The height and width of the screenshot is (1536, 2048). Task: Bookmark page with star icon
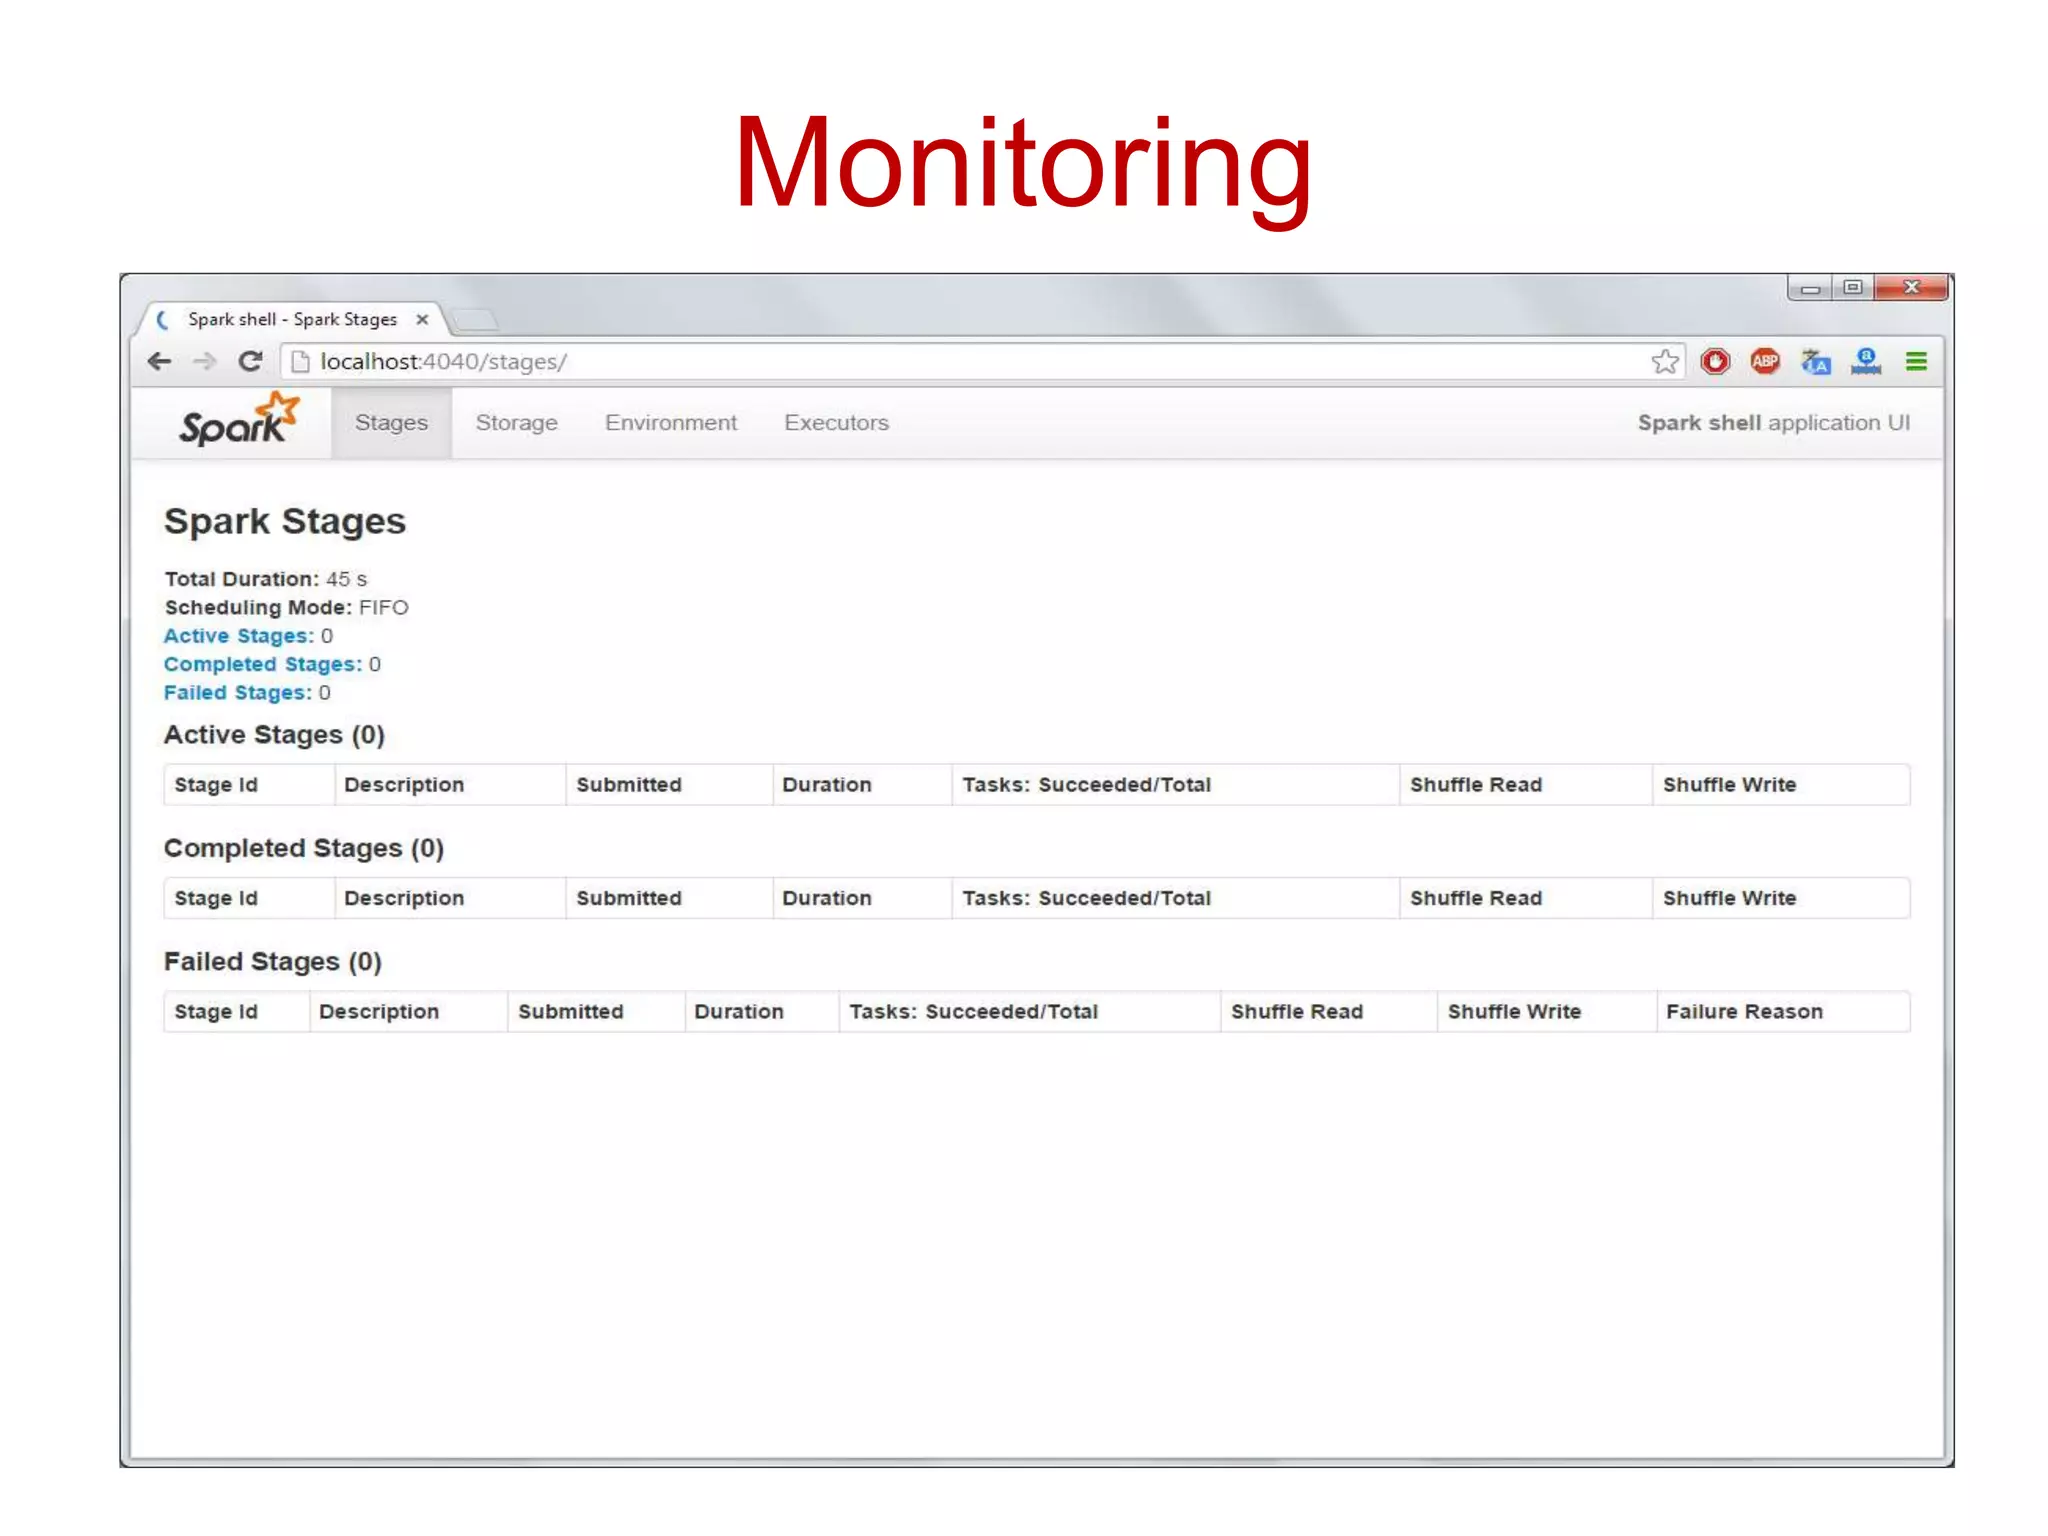(x=1664, y=361)
